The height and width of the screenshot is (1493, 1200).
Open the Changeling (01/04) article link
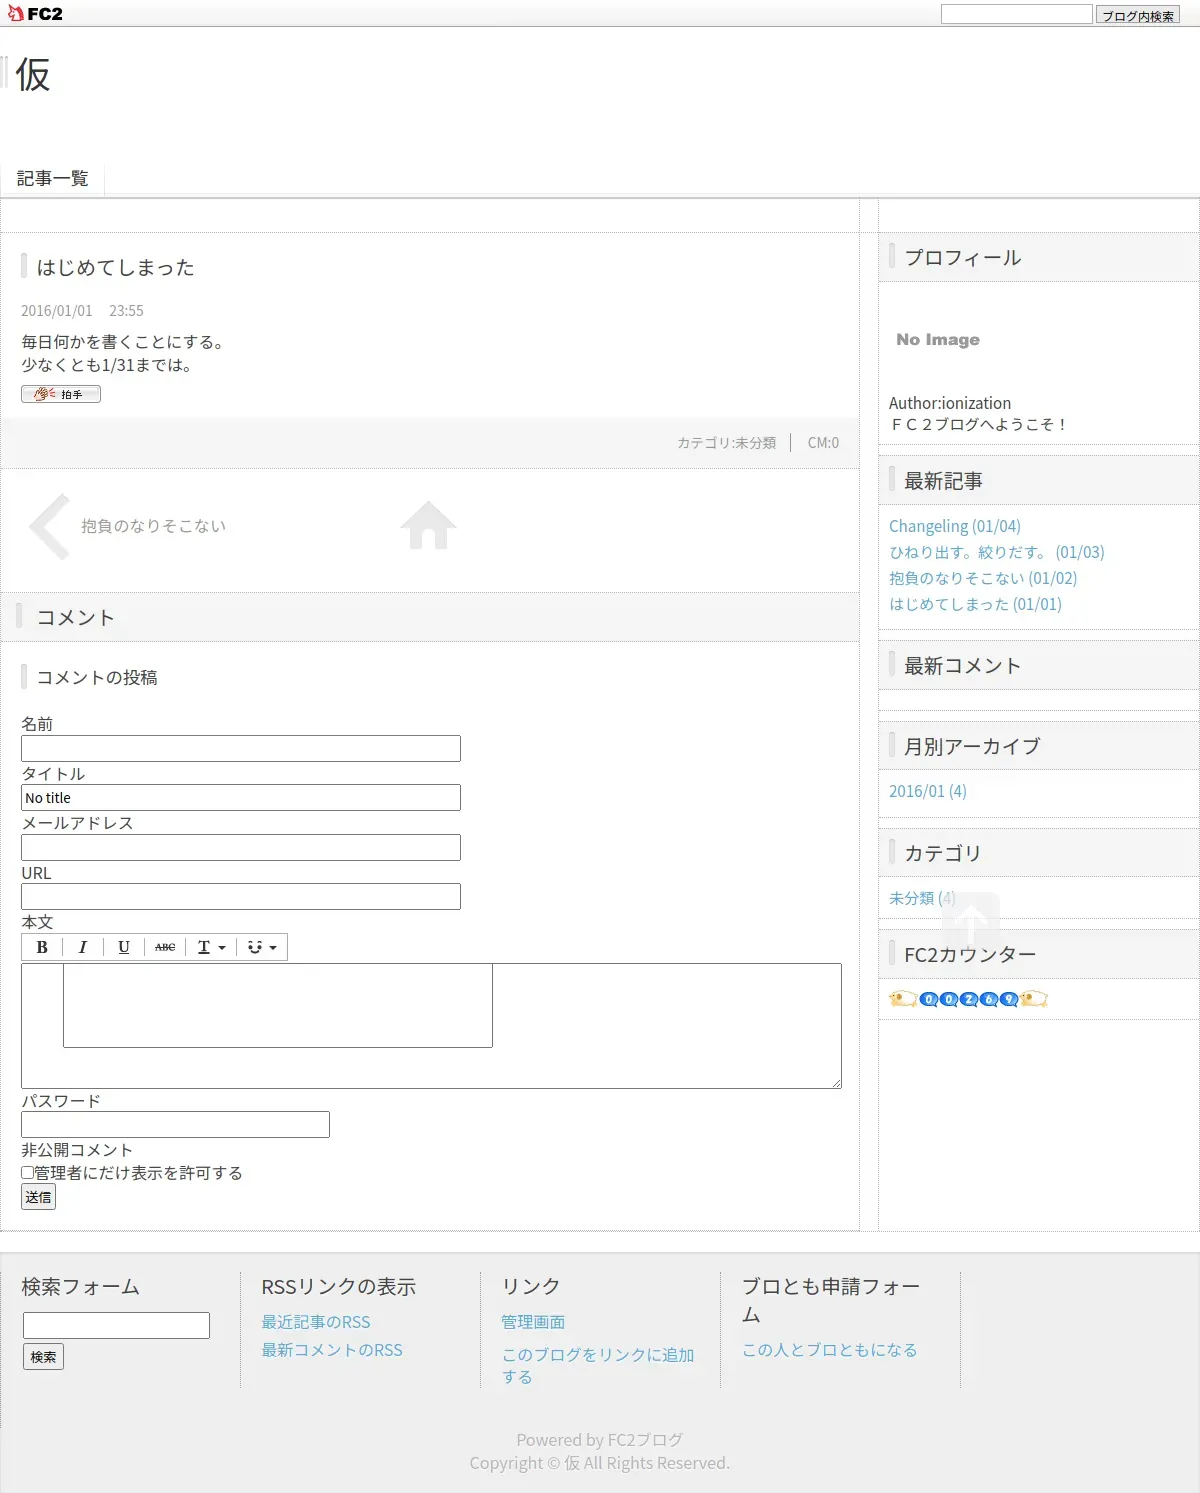pos(955,526)
